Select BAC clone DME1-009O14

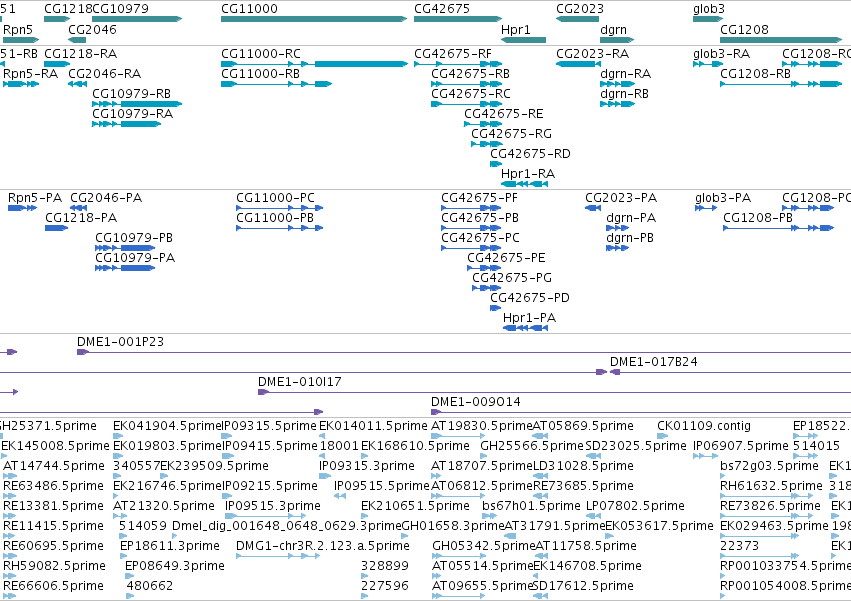tap(475, 402)
